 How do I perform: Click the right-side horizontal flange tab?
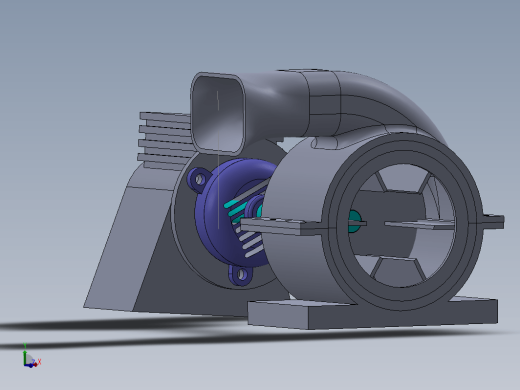click(494, 222)
